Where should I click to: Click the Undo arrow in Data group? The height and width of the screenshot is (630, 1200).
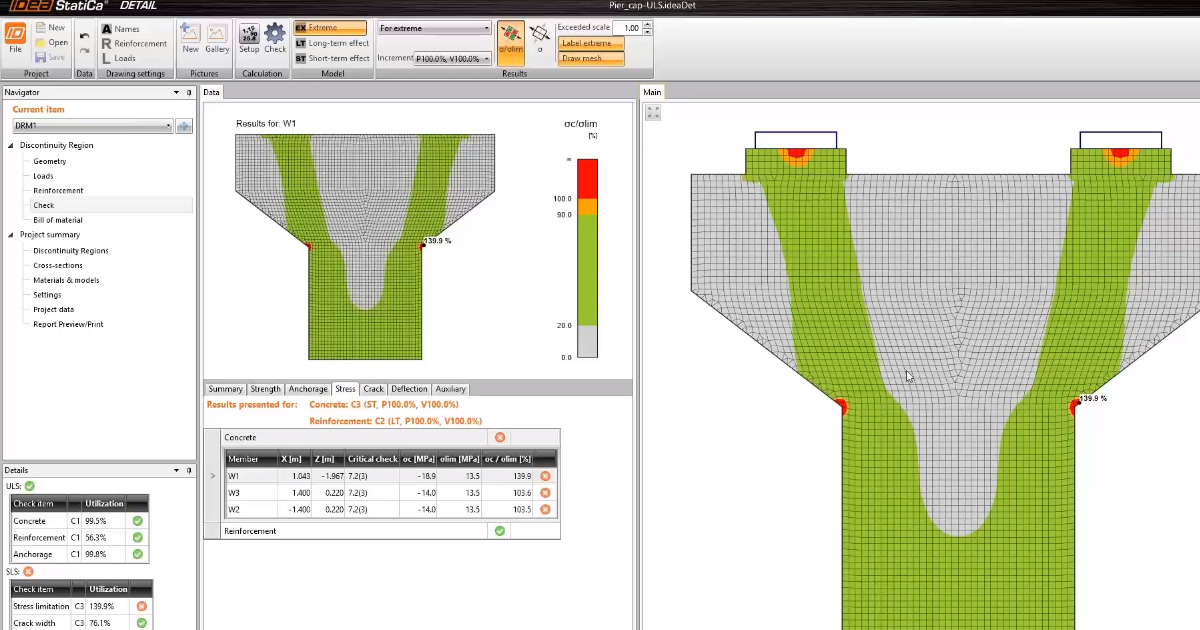84,36
